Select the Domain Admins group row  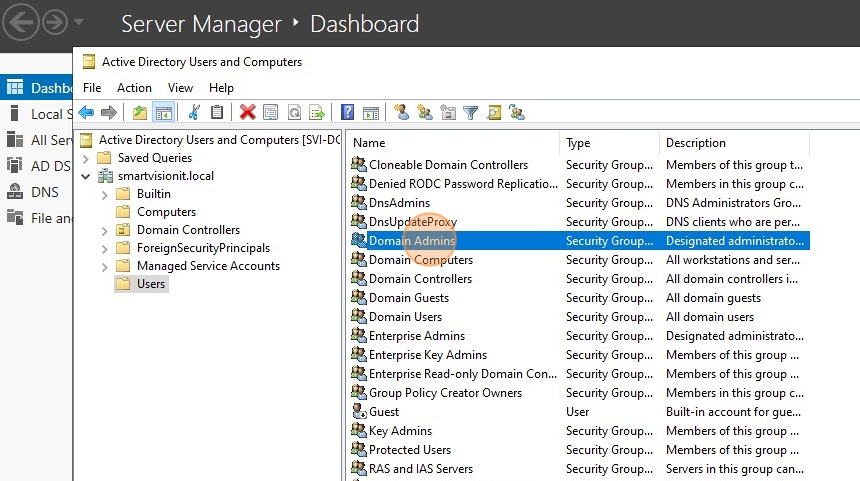tap(580, 241)
